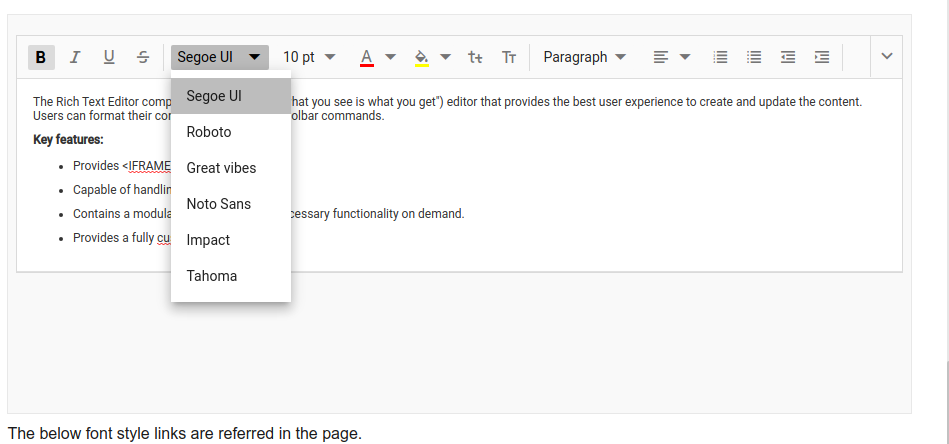Apply red font color button
949x444 pixels.
click(367, 57)
